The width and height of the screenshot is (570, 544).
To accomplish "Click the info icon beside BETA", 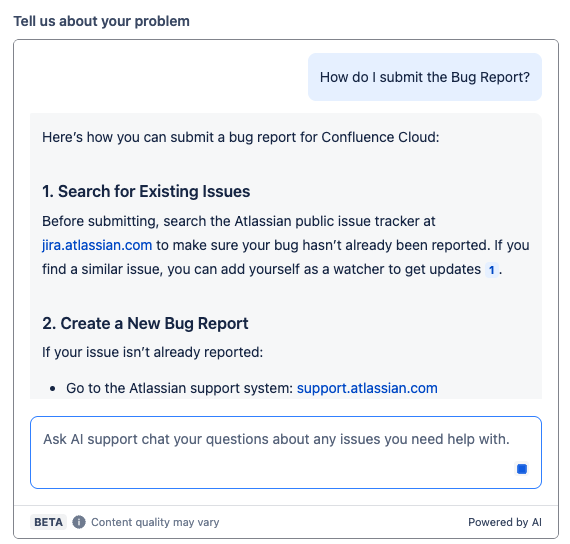I will point(79,522).
